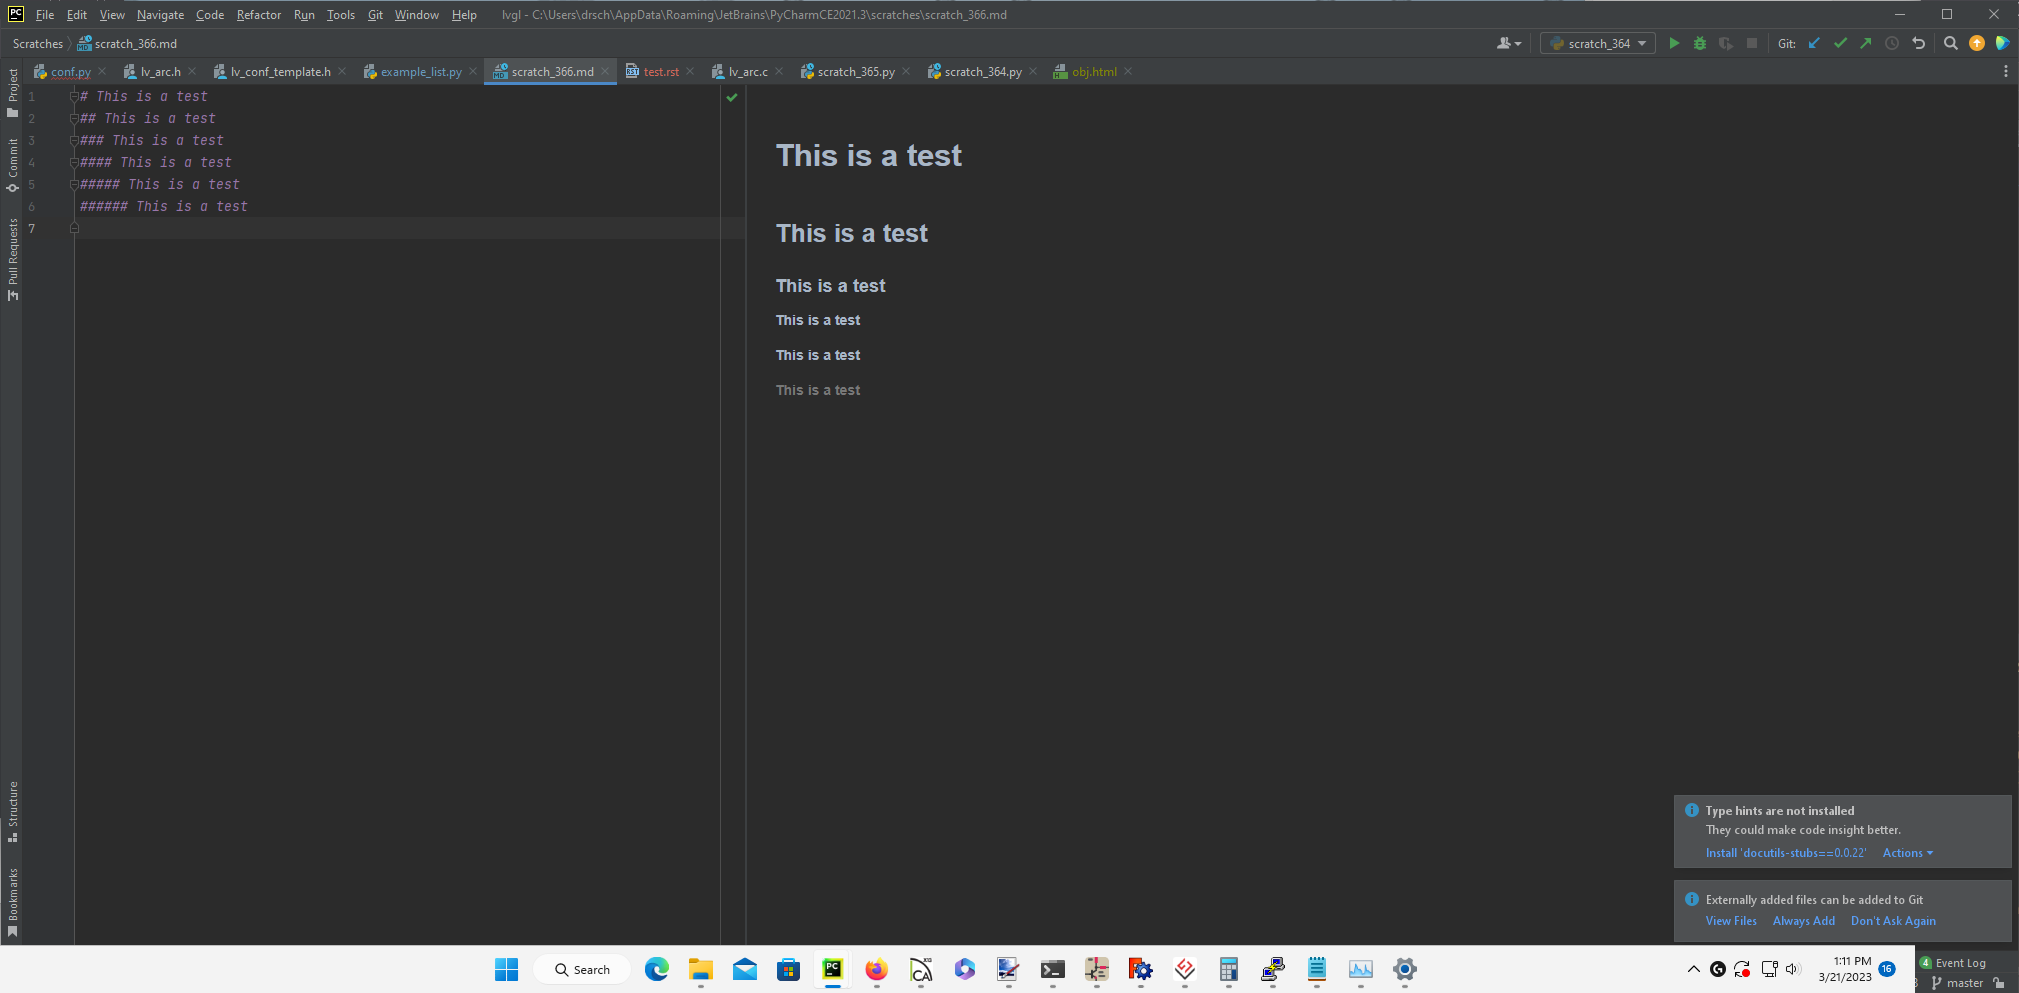Open the IDE and Plugin Updates orange icon
The image size is (2019, 993).
[x=1977, y=43]
